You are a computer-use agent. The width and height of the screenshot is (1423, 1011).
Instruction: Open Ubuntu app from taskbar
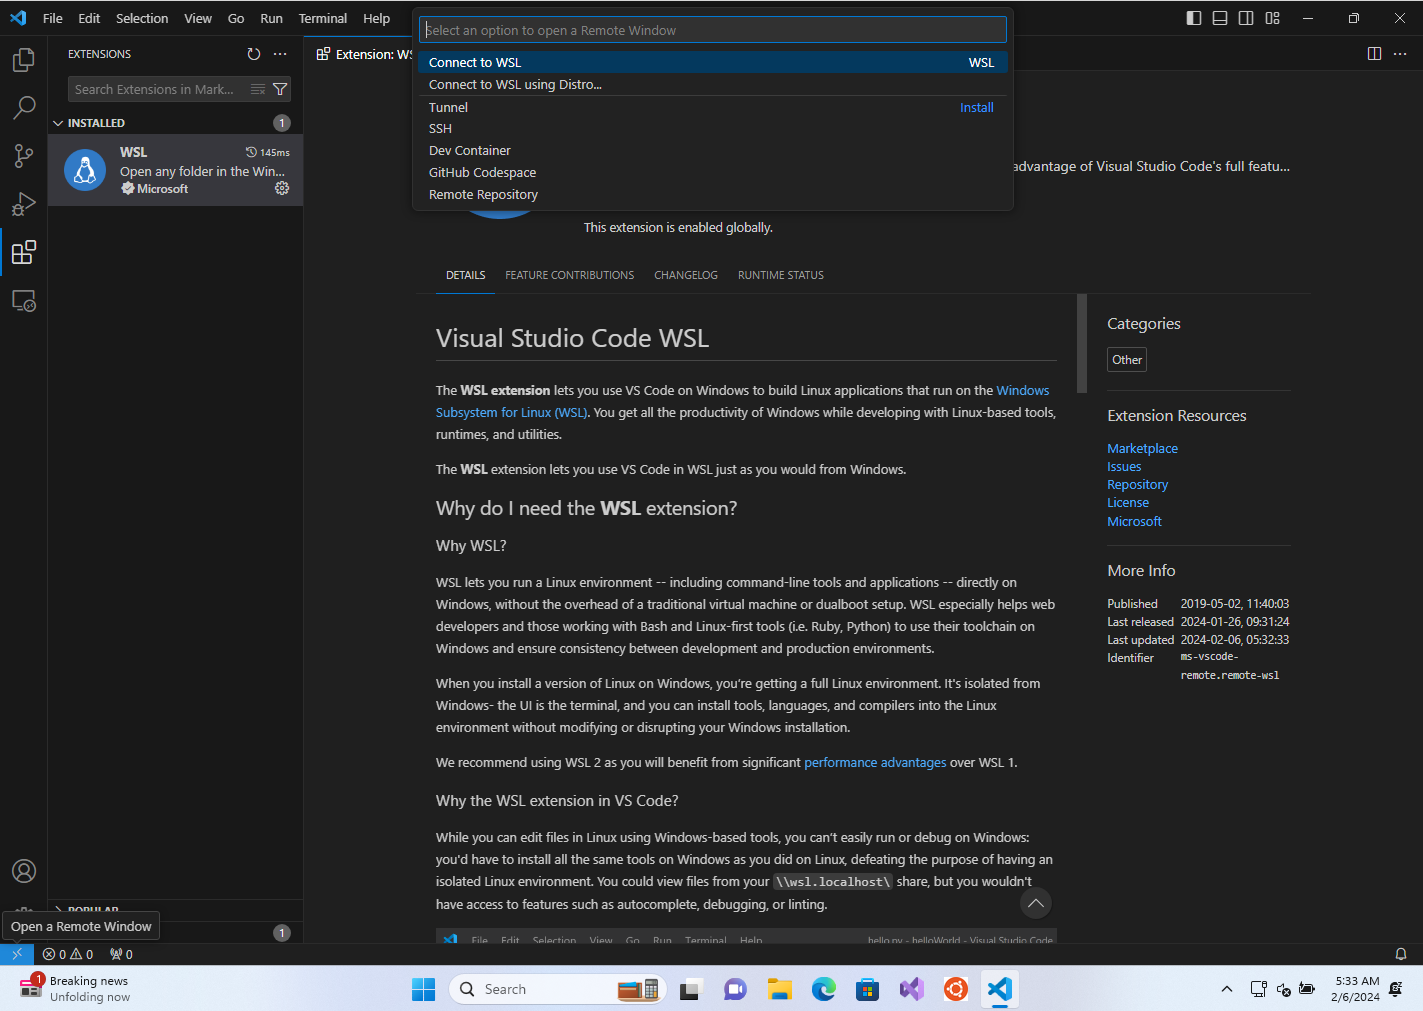(955, 989)
